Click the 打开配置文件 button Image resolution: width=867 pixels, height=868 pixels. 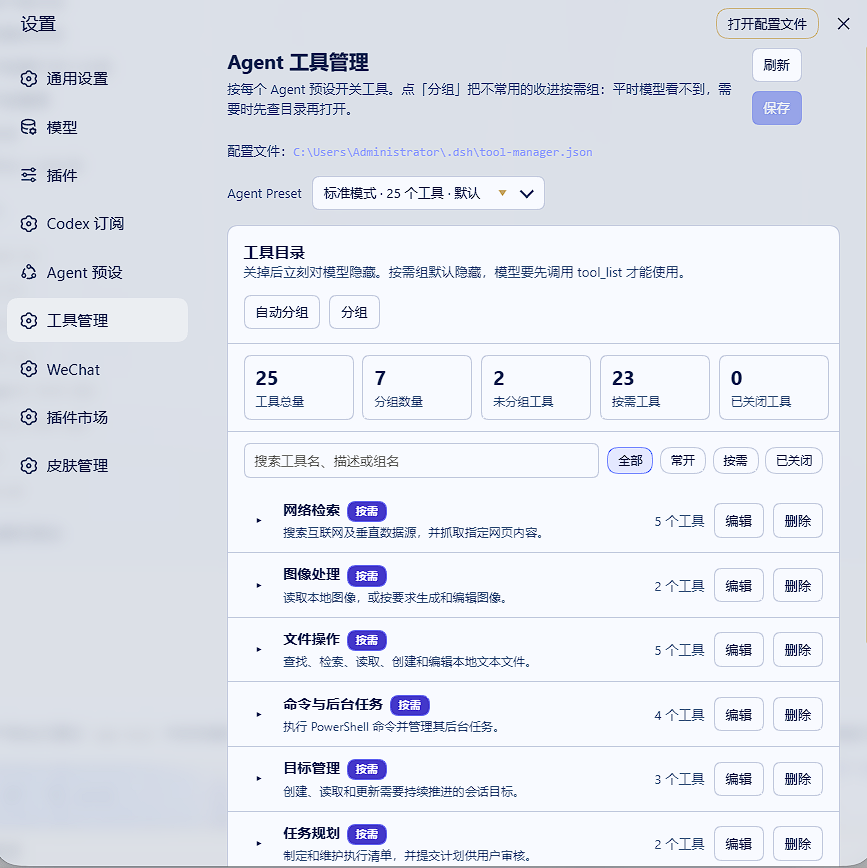tap(767, 24)
